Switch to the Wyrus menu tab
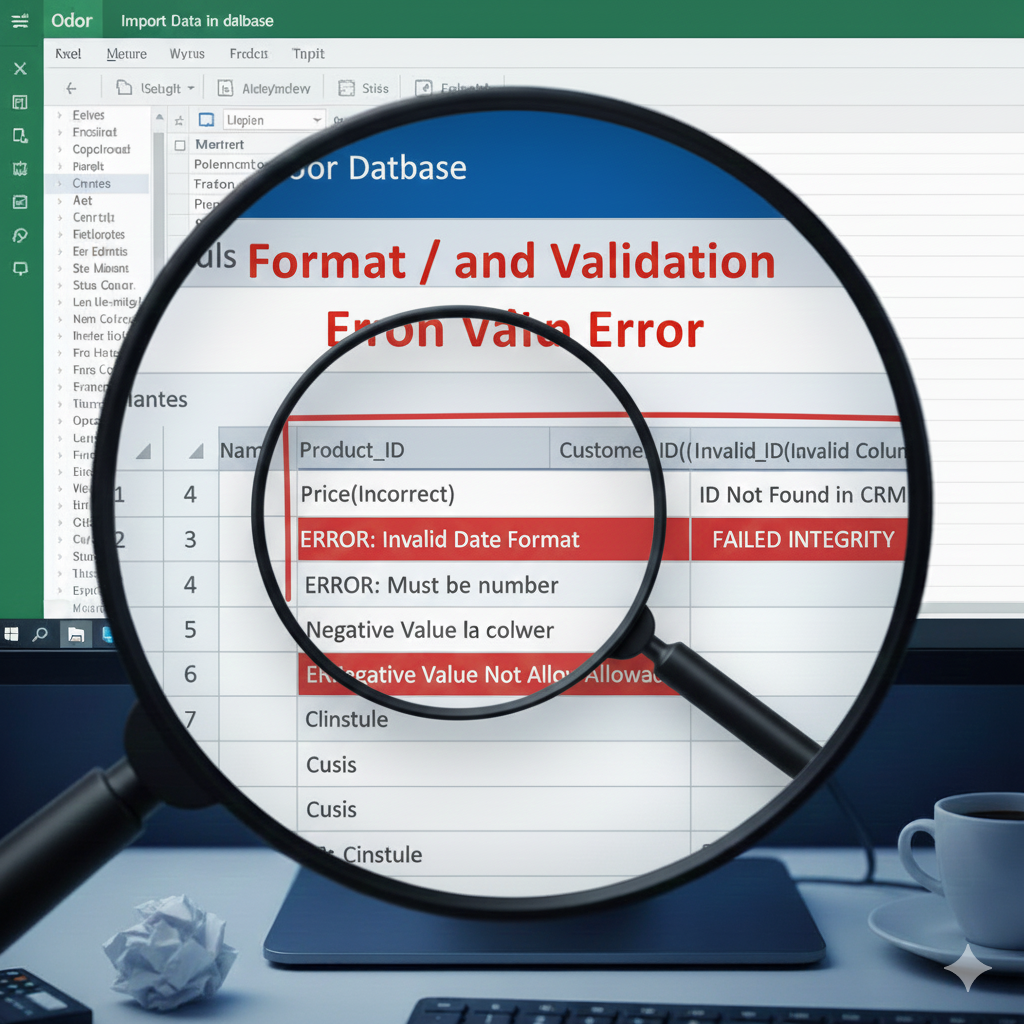Viewport: 1024px width, 1024px height. pos(187,54)
